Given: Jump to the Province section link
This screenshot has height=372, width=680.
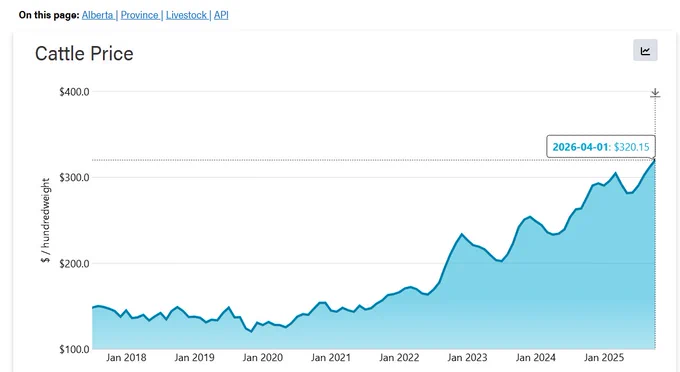Looking at the screenshot, I should pyautogui.click(x=140, y=15).
